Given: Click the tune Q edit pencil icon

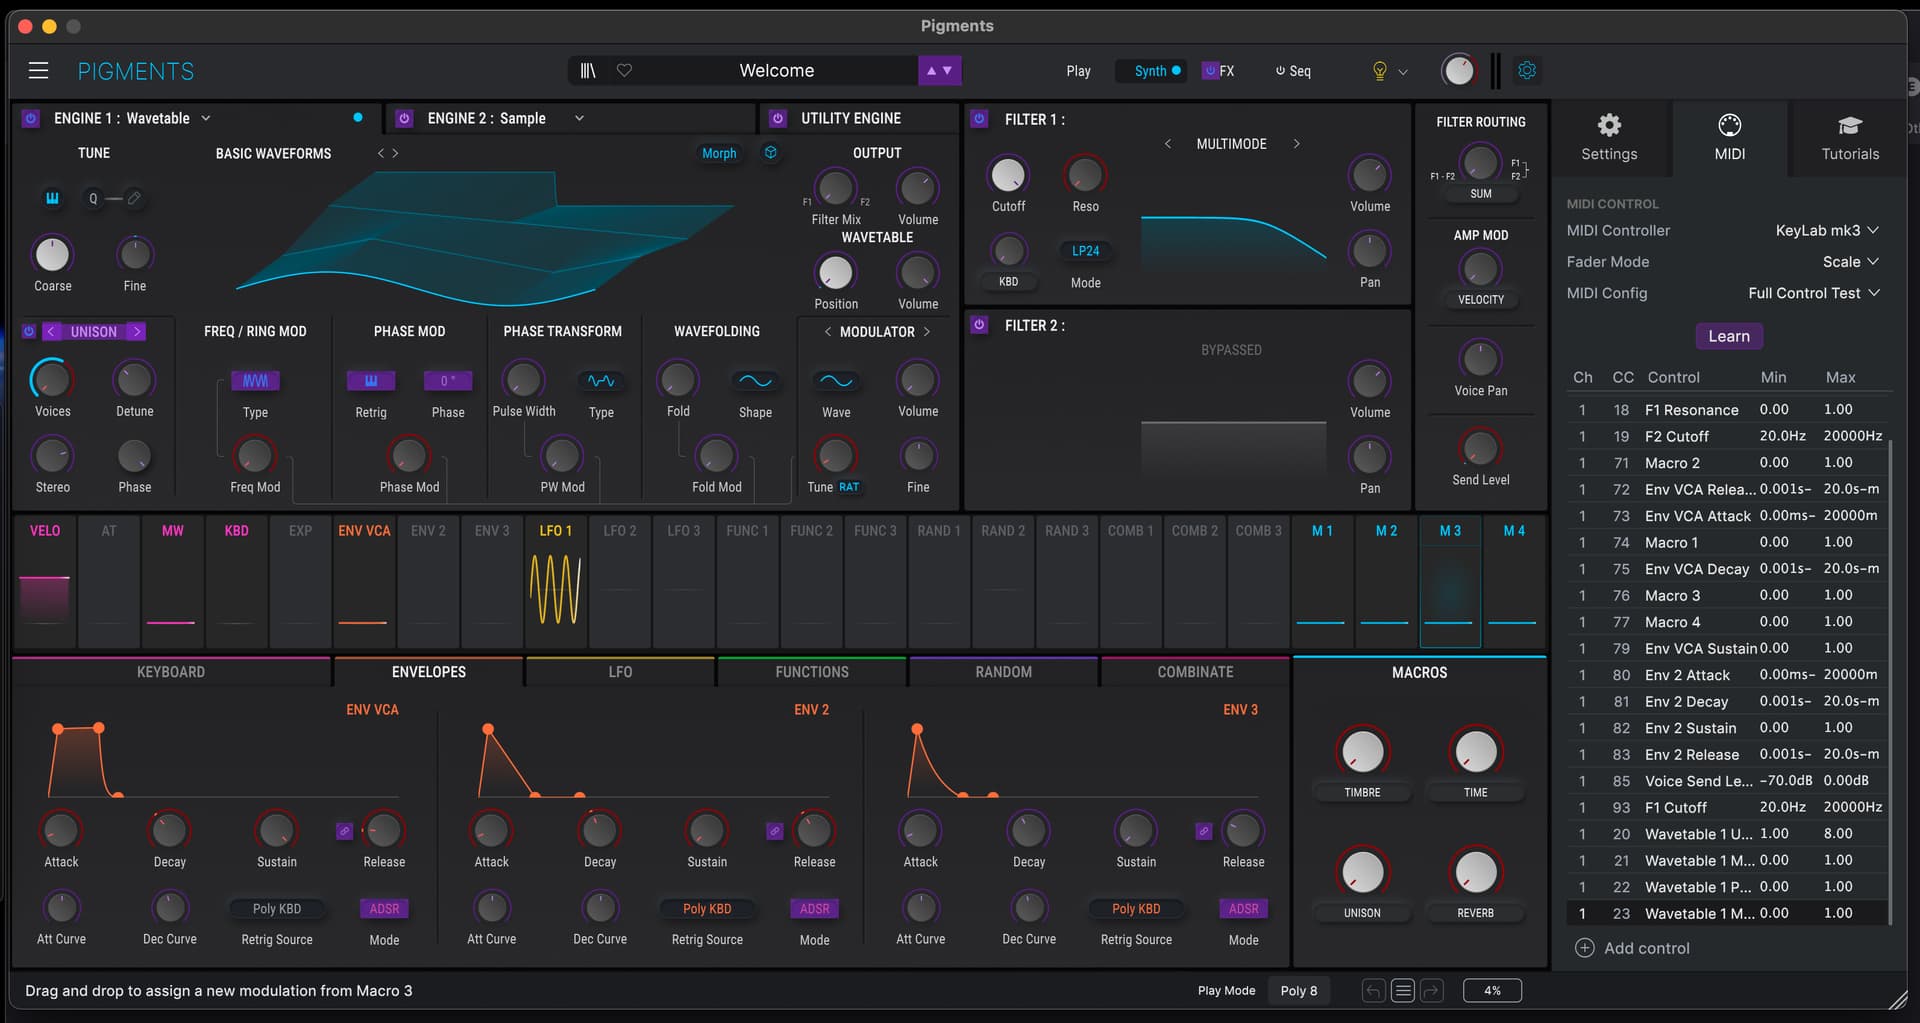Looking at the screenshot, I should click(x=134, y=198).
